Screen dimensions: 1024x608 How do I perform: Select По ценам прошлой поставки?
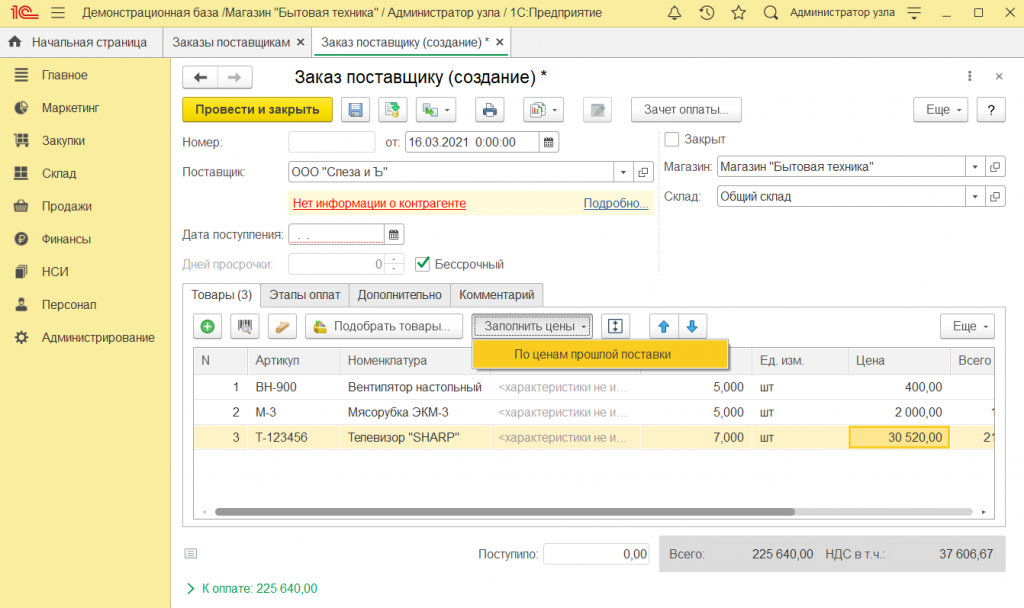click(592, 354)
